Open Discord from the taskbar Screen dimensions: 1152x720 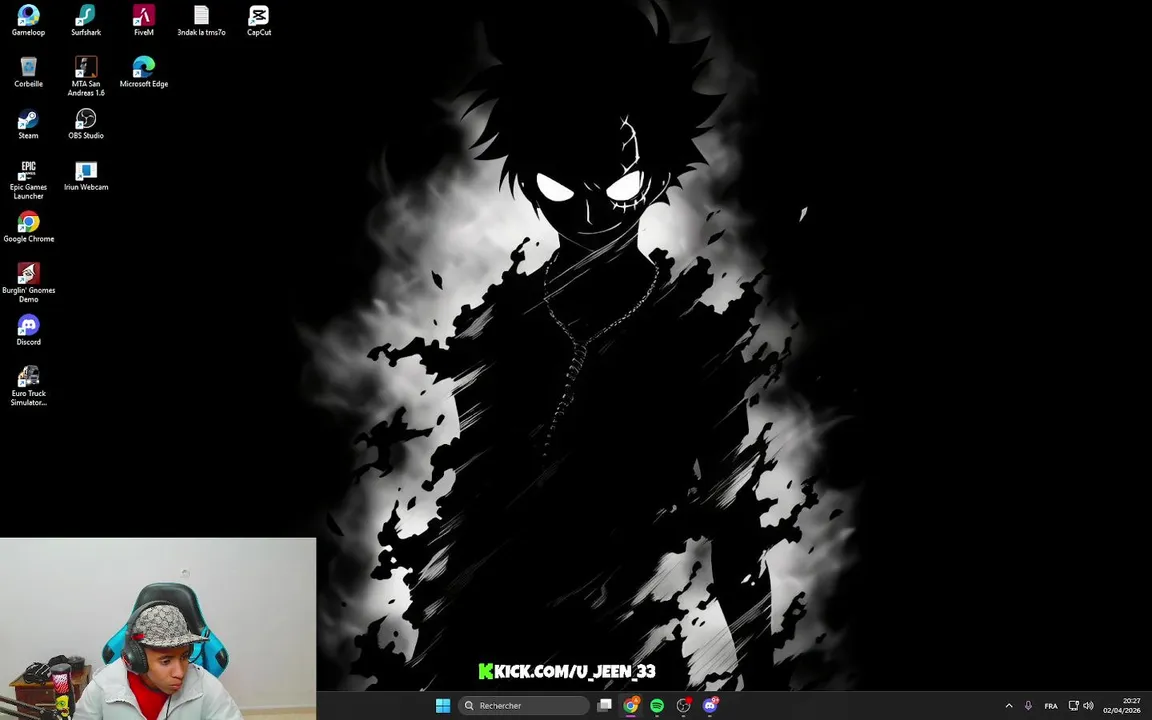(x=710, y=705)
